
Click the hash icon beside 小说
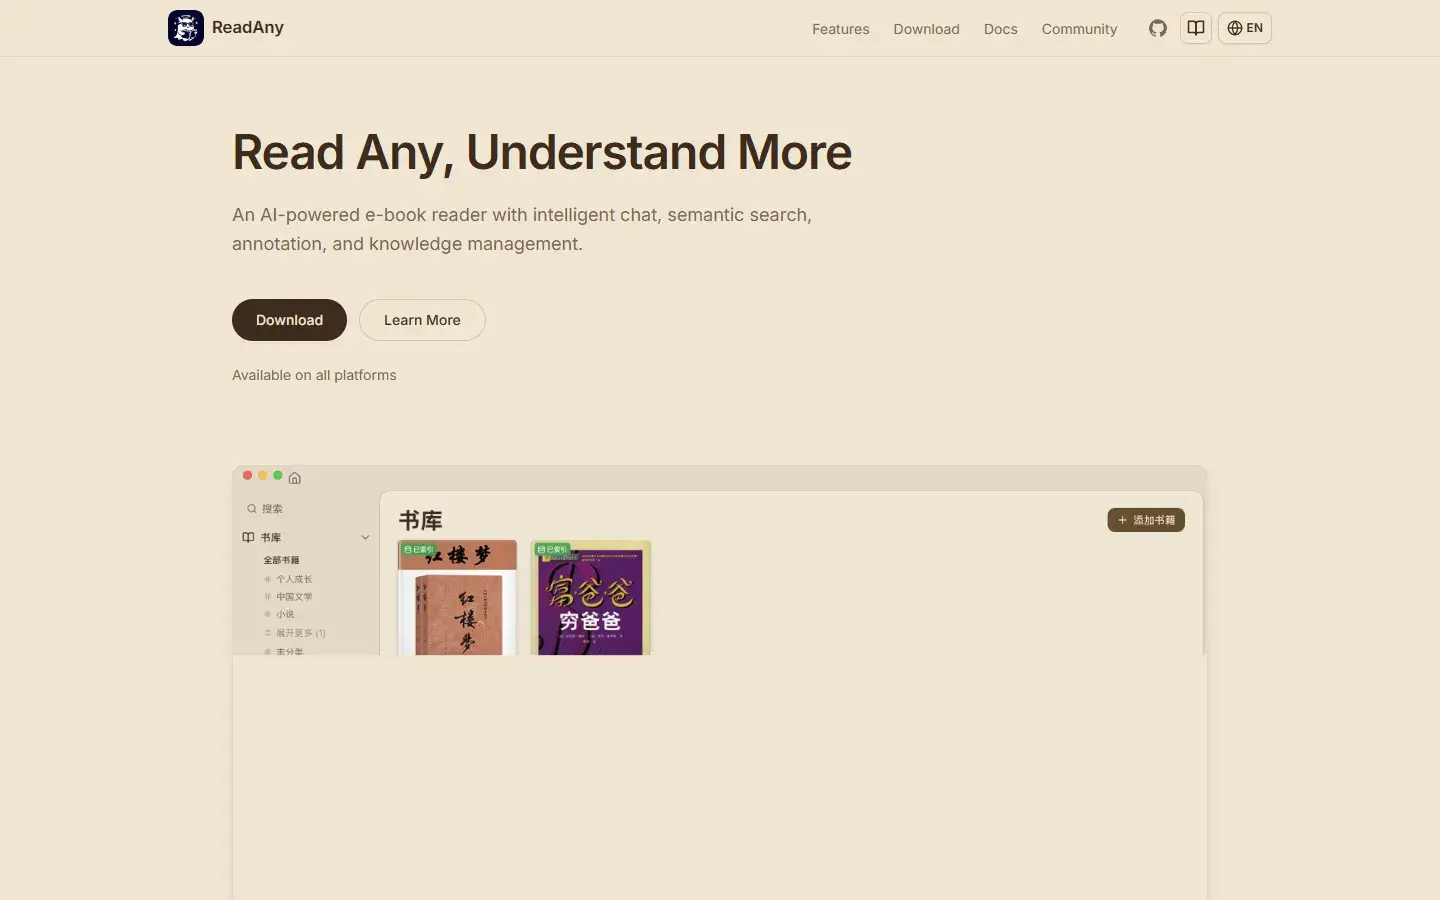point(267,614)
